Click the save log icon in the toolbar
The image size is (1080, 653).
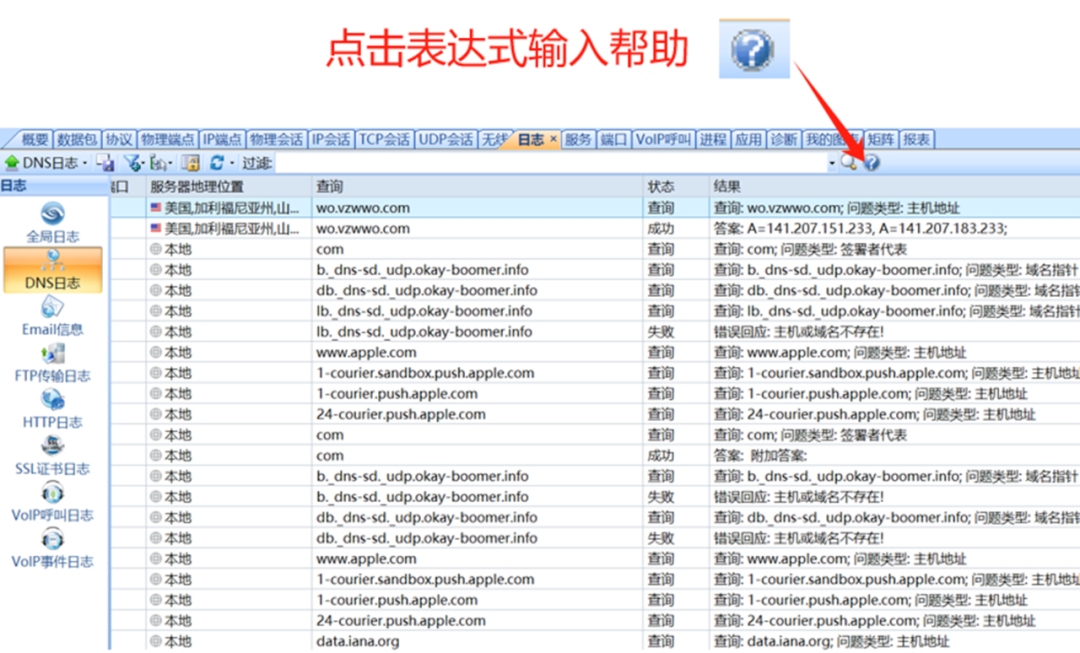105,163
